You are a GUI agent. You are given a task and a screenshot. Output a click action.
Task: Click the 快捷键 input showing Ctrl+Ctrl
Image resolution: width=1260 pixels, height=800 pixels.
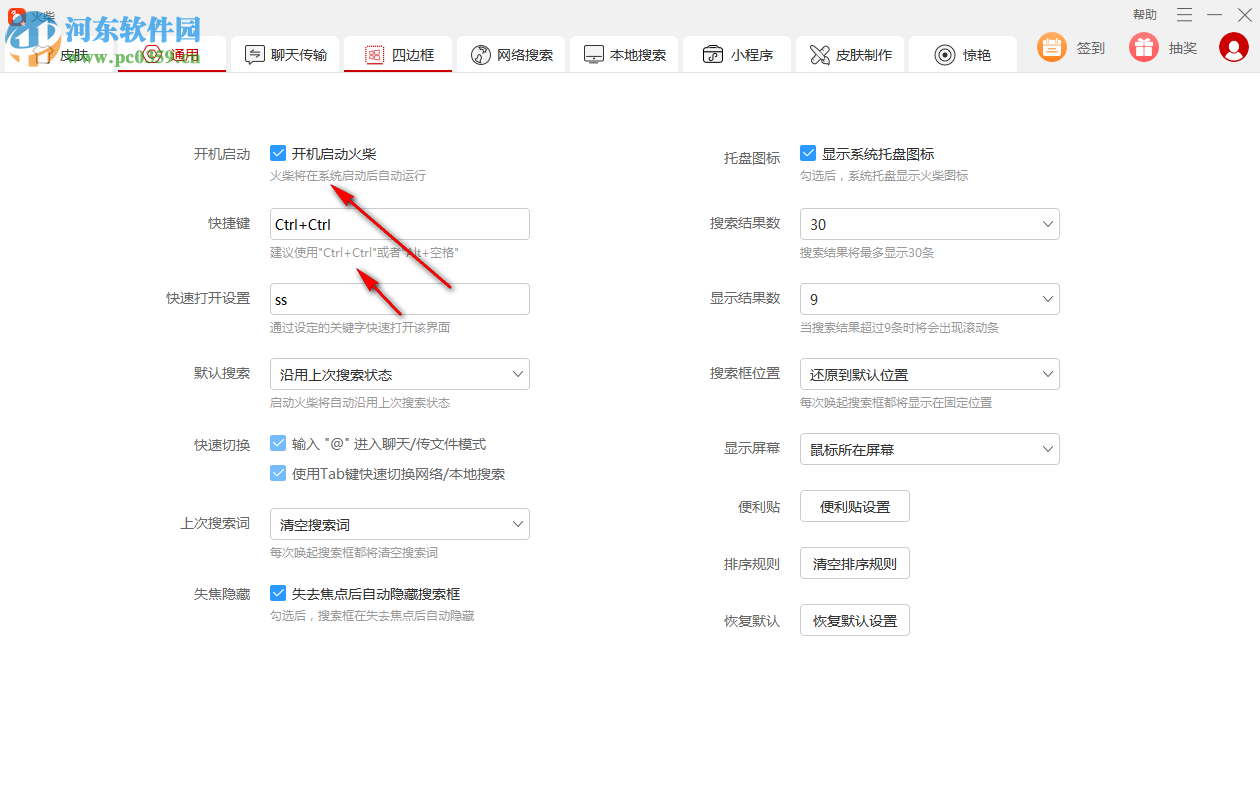click(399, 223)
